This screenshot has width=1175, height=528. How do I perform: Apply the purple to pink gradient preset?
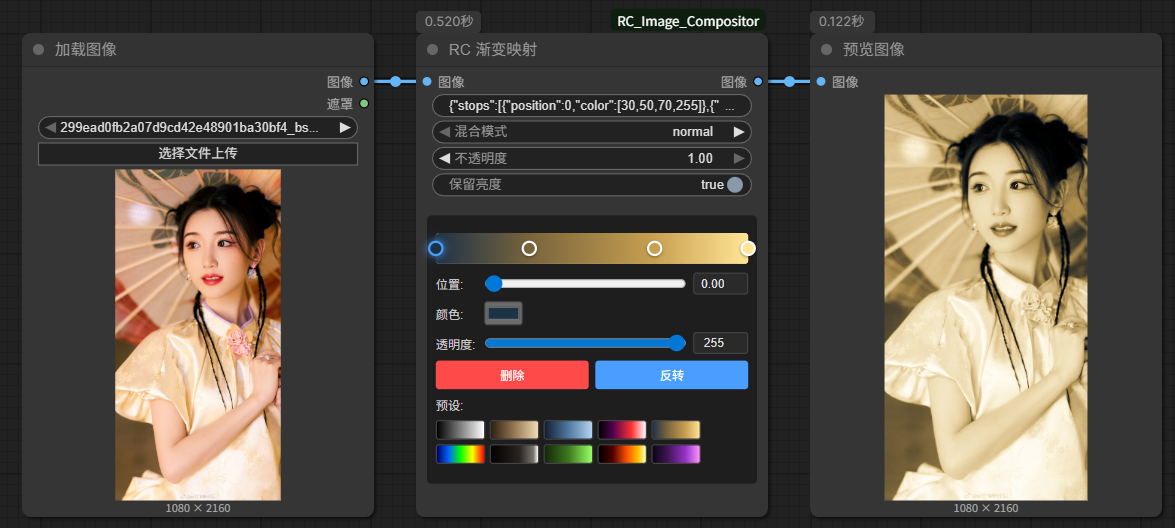(676, 454)
